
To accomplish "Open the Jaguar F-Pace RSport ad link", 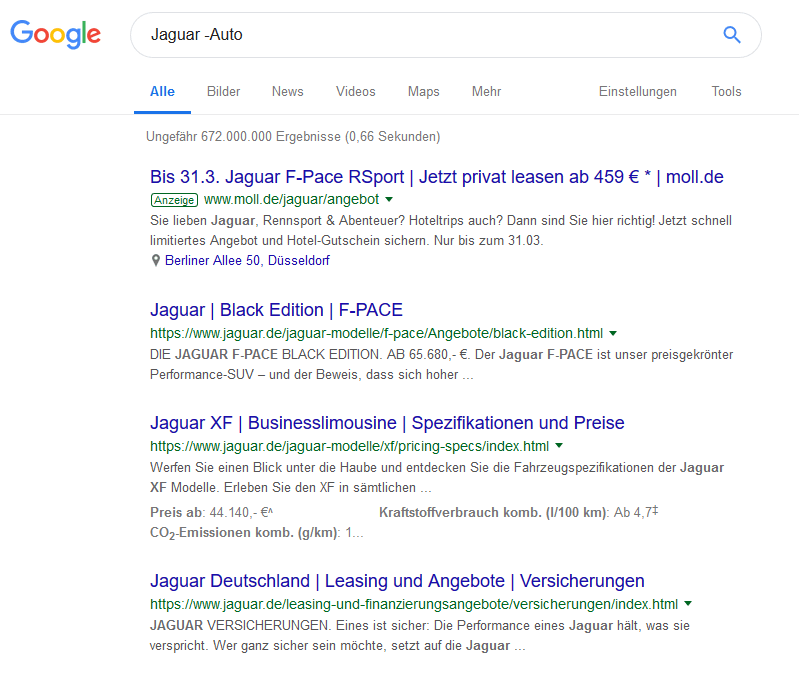I will point(437,177).
